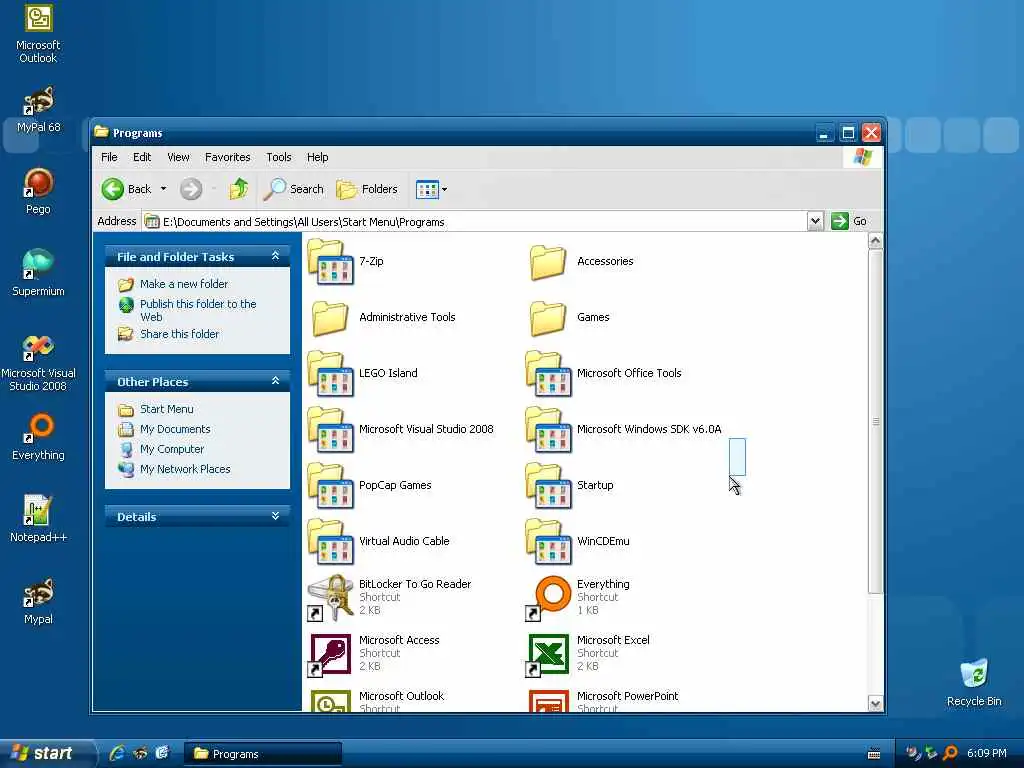Go to My Network Places link
The image size is (1024, 768).
pos(185,470)
